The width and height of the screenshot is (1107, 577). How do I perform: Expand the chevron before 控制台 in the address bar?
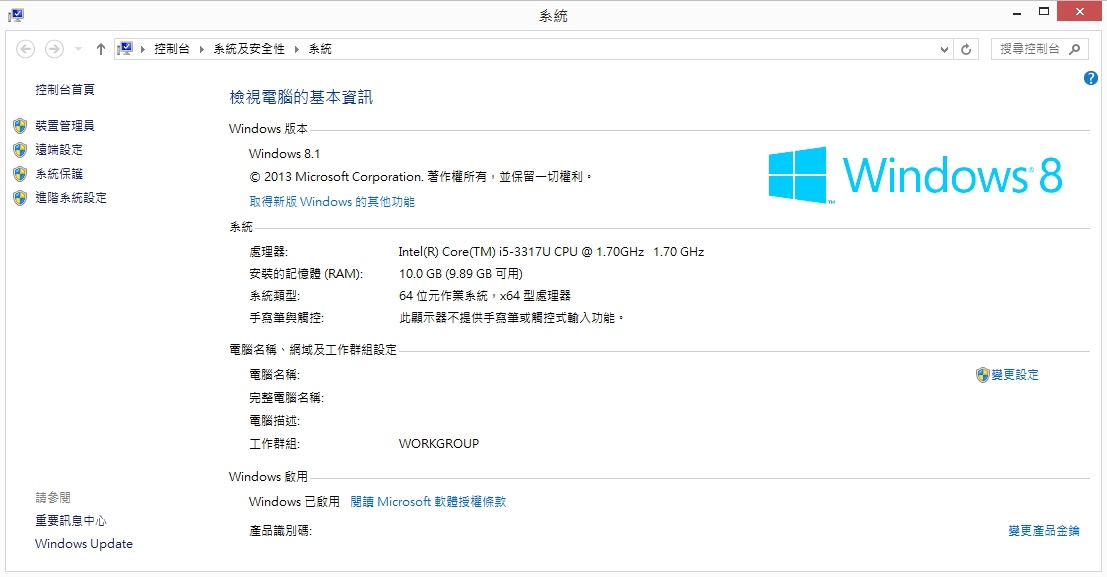[143, 49]
